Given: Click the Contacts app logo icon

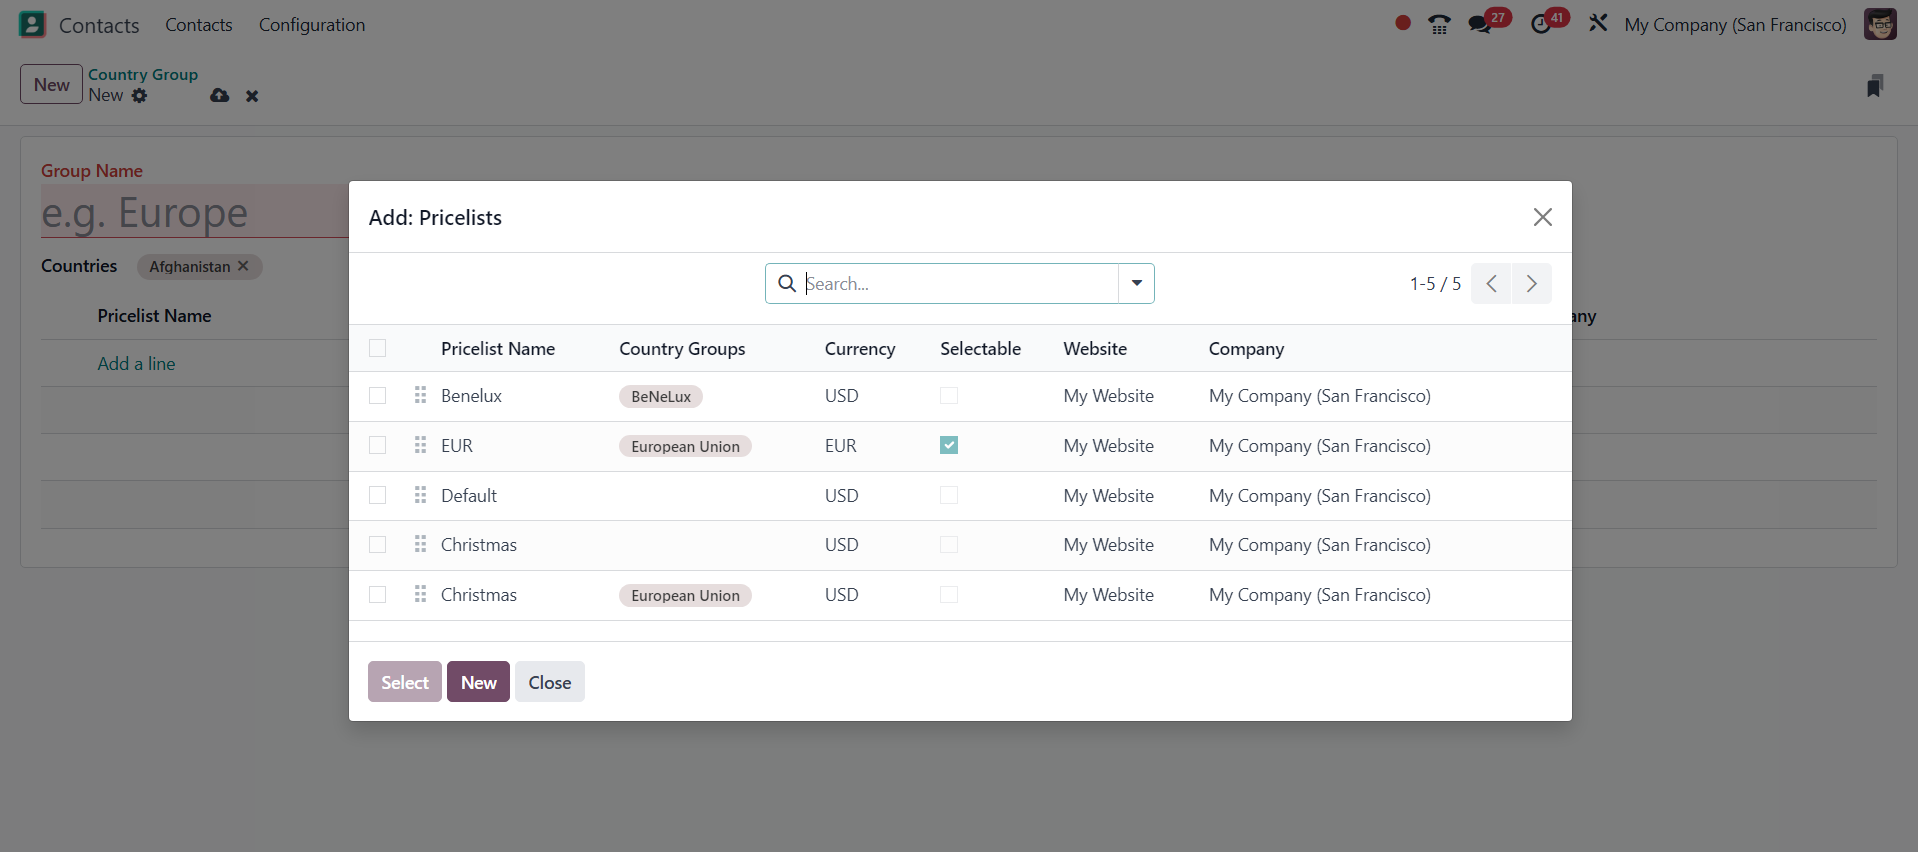Looking at the screenshot, I should [x=32, y=25].
